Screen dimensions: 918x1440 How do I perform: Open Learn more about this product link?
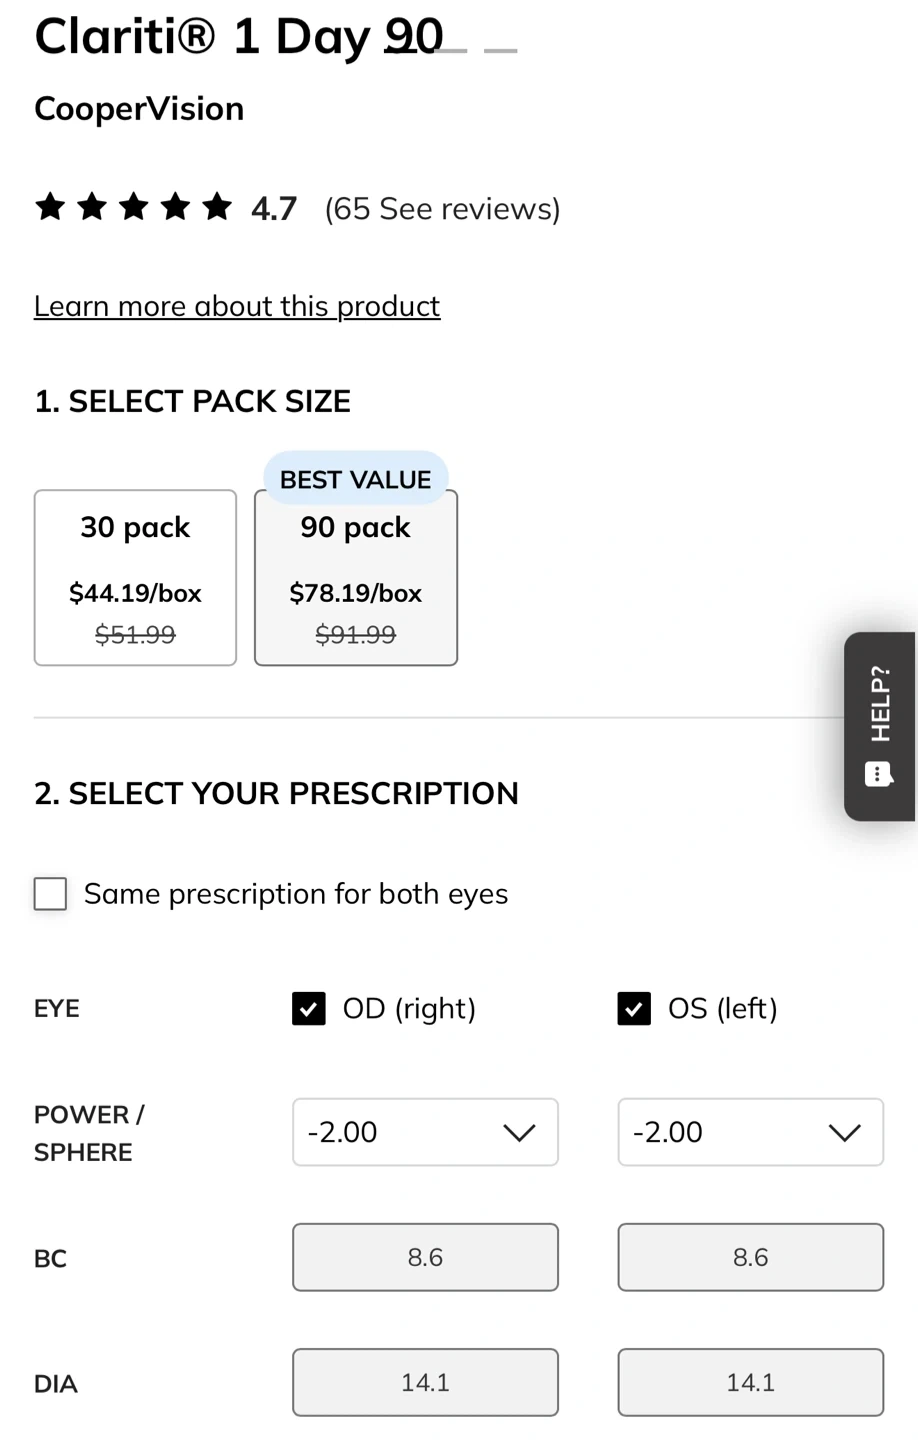tap(237, 306)
